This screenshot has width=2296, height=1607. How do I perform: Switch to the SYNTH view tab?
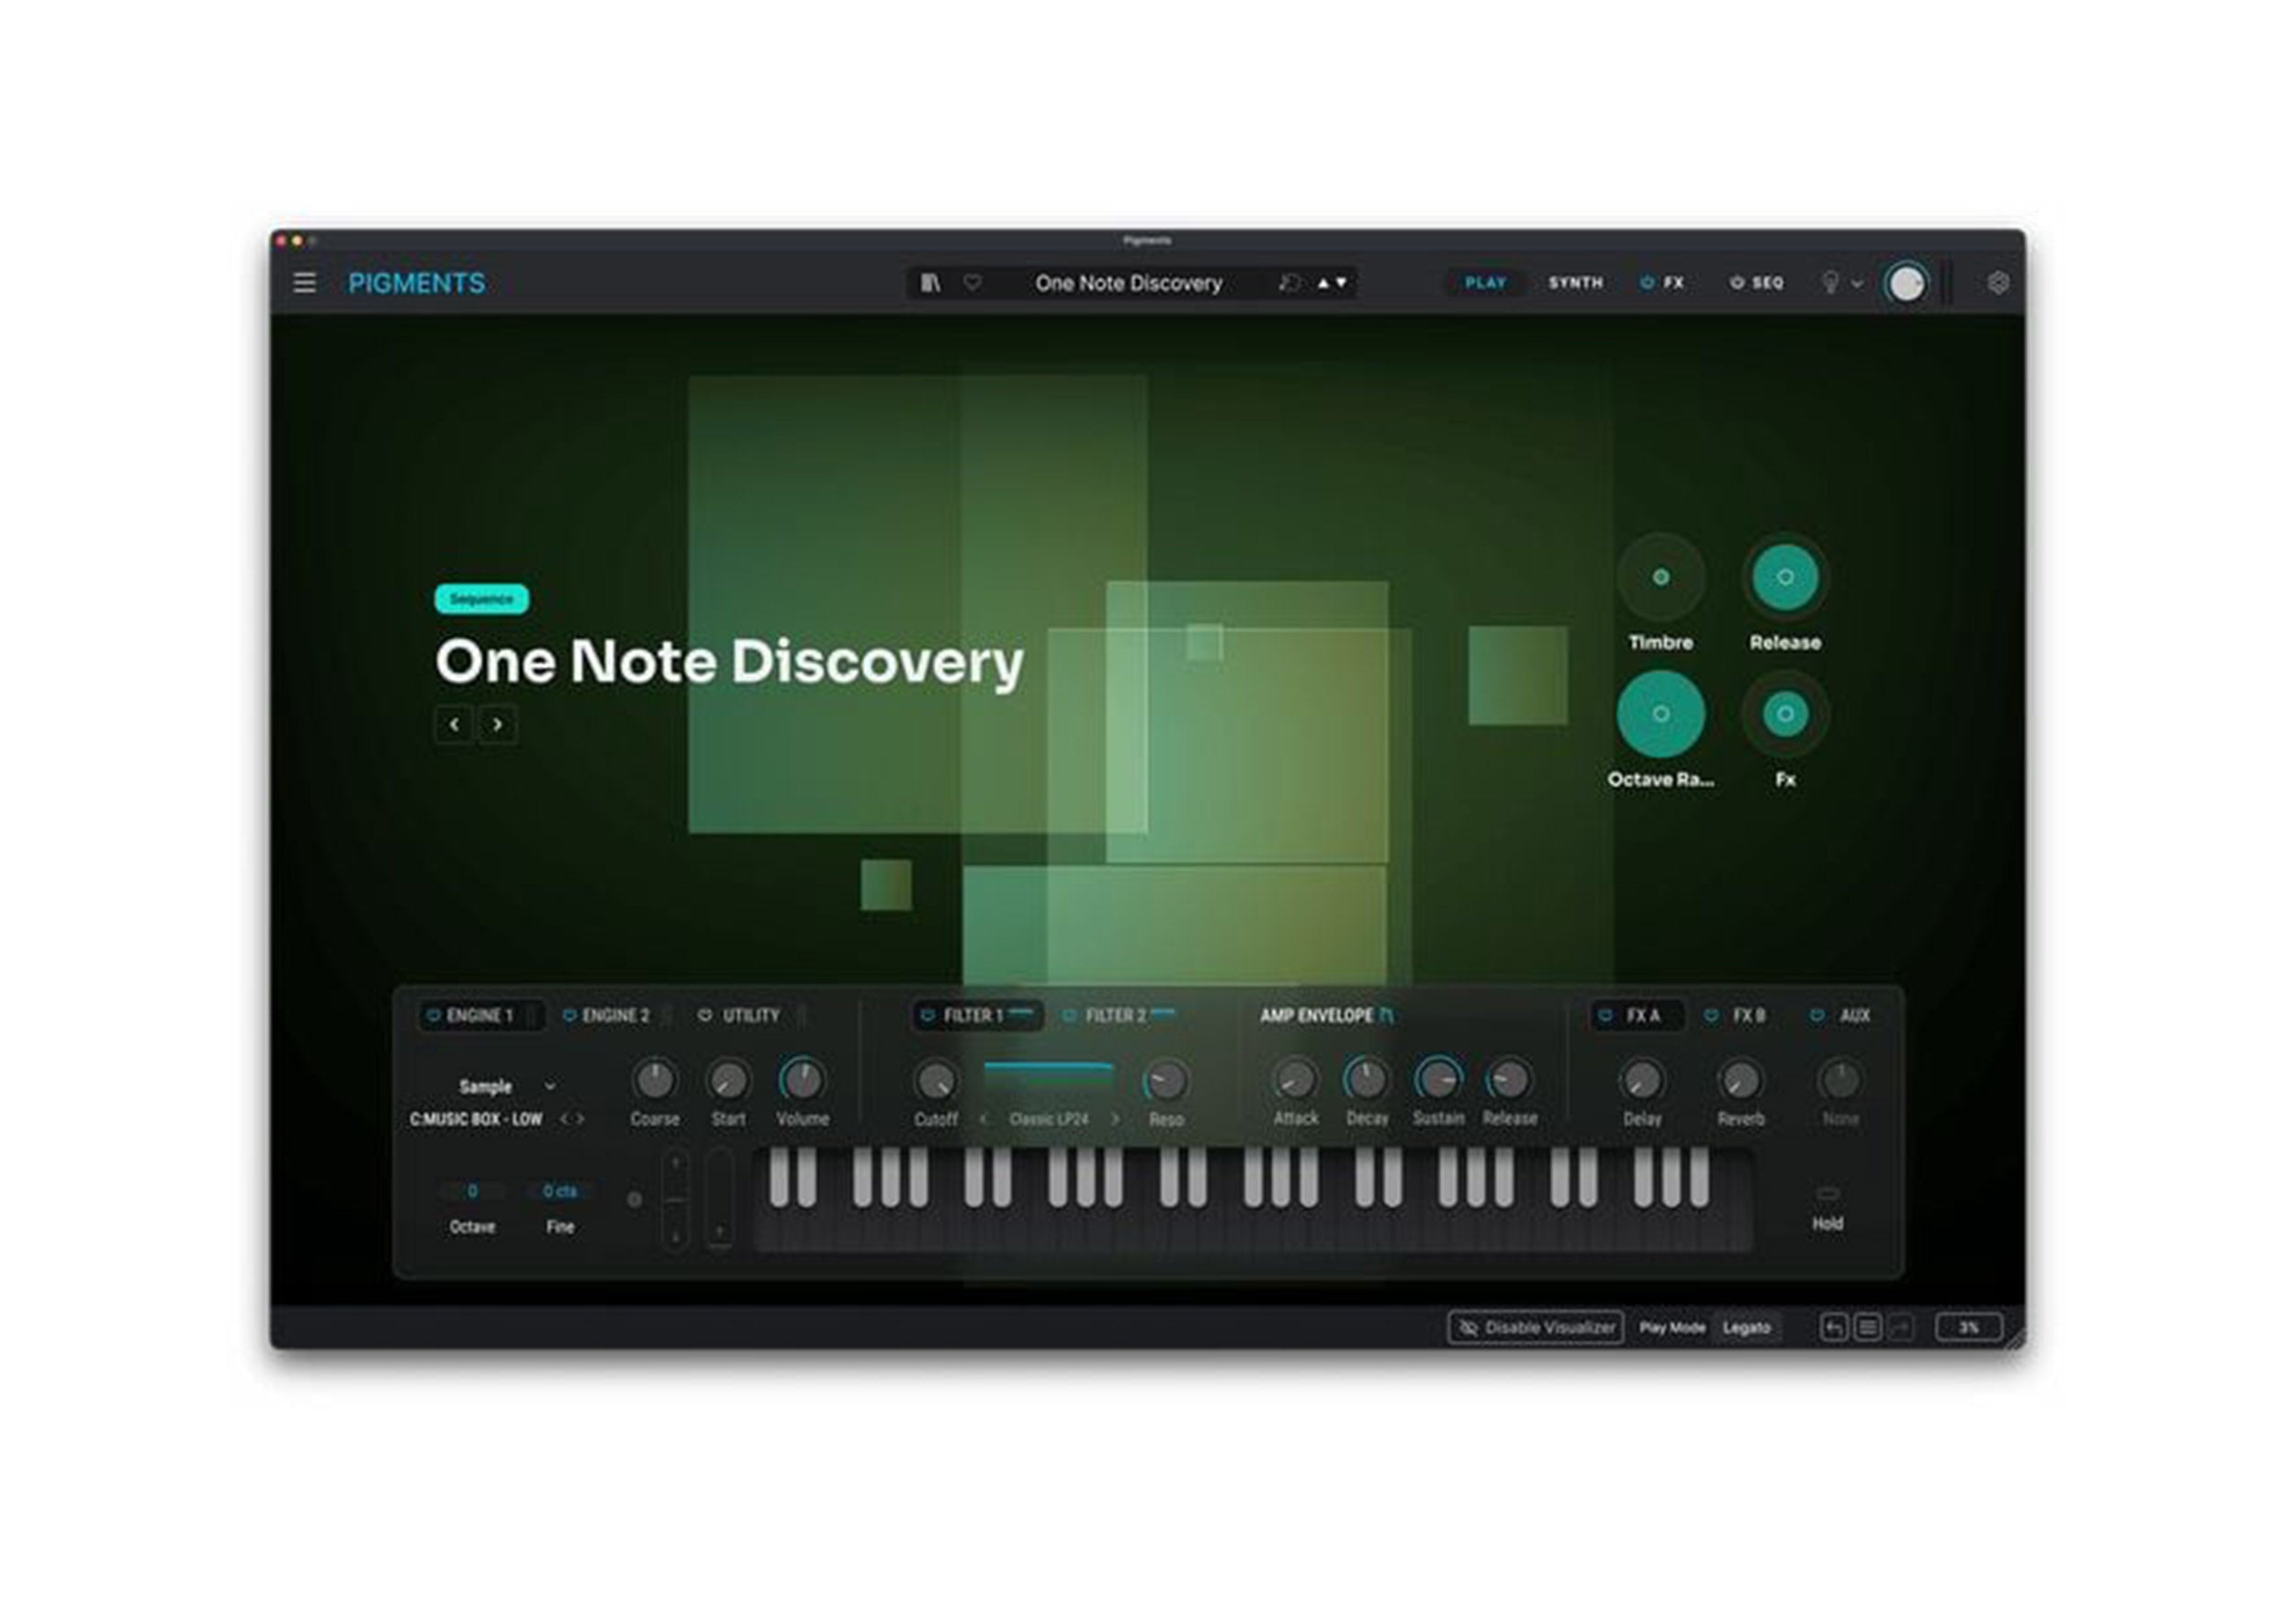(1575, 283)
